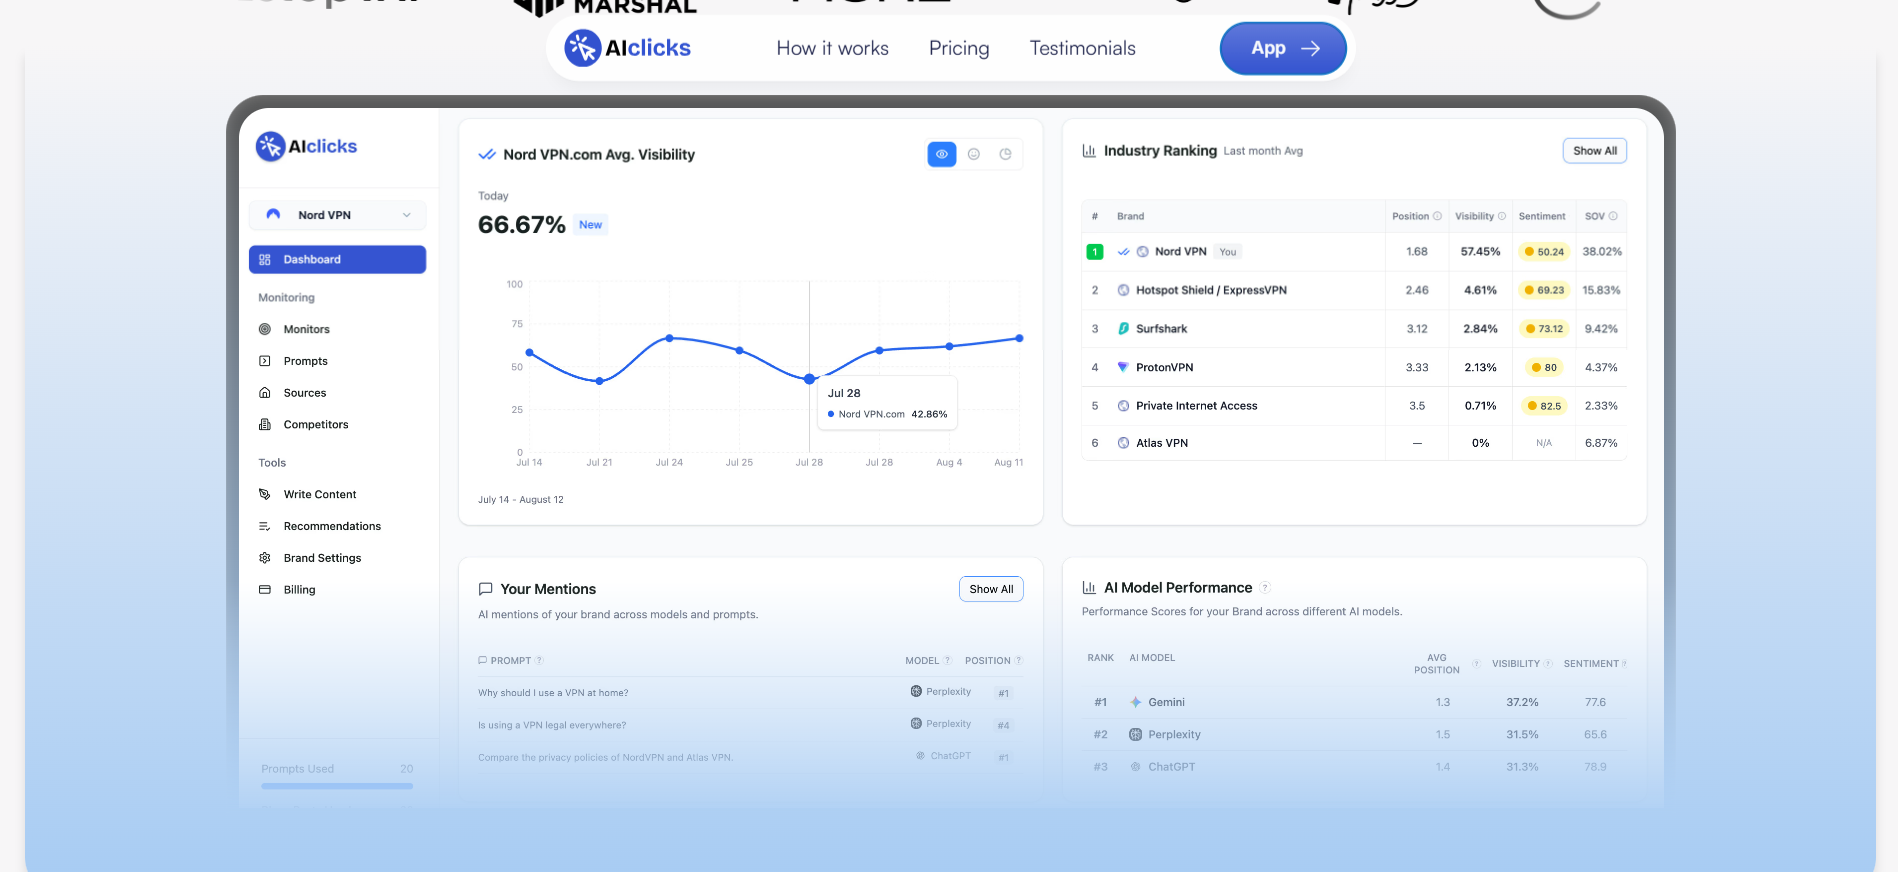The image size is (1898, 872).
Task: Select the Dashboard sidebar item
Action: point(337,259)
